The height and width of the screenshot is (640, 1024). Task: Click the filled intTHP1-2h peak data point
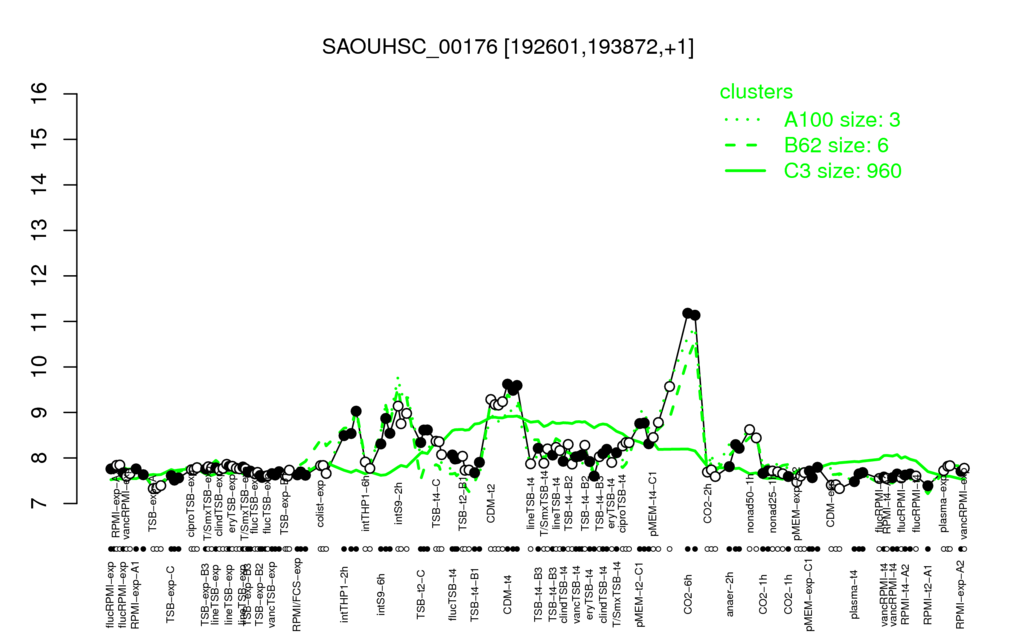356,411
